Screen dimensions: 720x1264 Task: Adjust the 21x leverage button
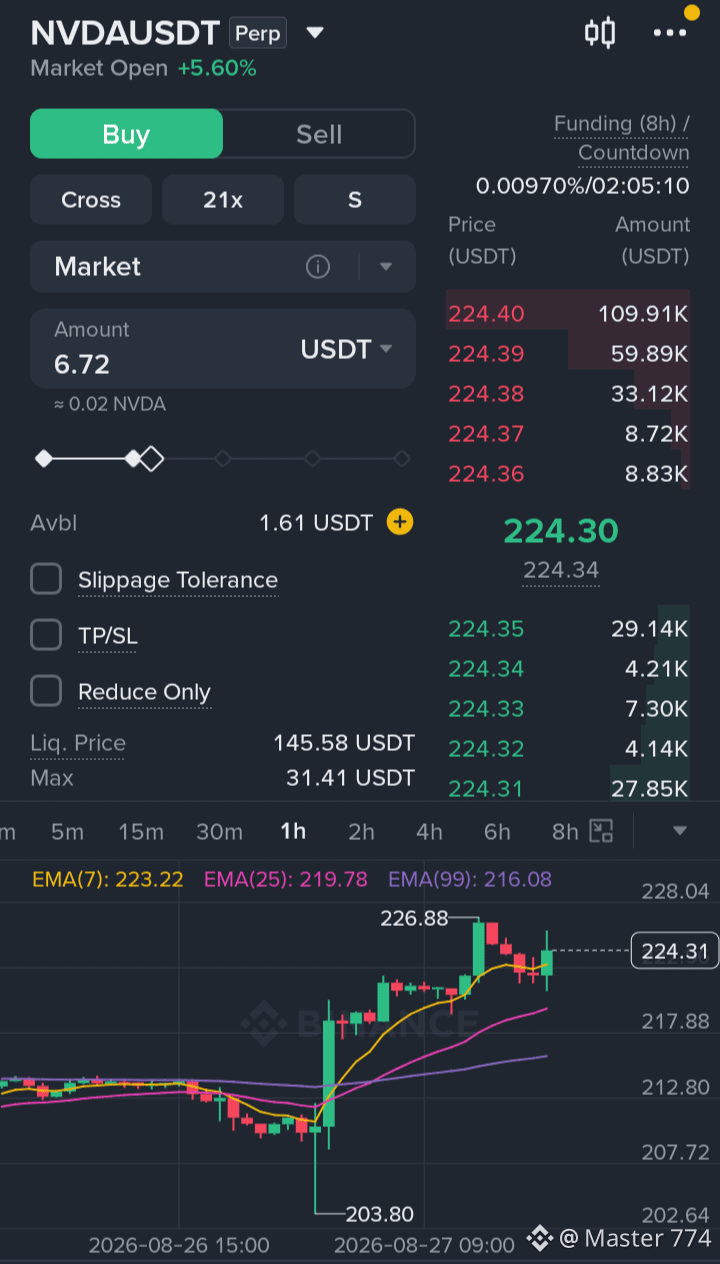[x=223, y=200]
